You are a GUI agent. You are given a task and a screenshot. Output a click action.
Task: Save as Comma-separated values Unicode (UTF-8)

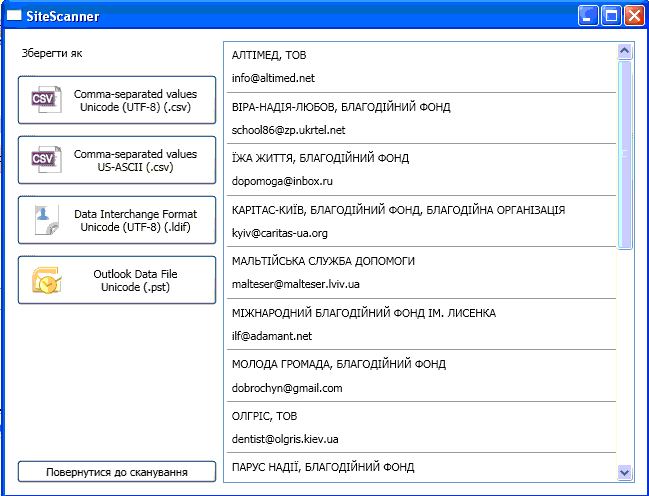pos(117,100)
